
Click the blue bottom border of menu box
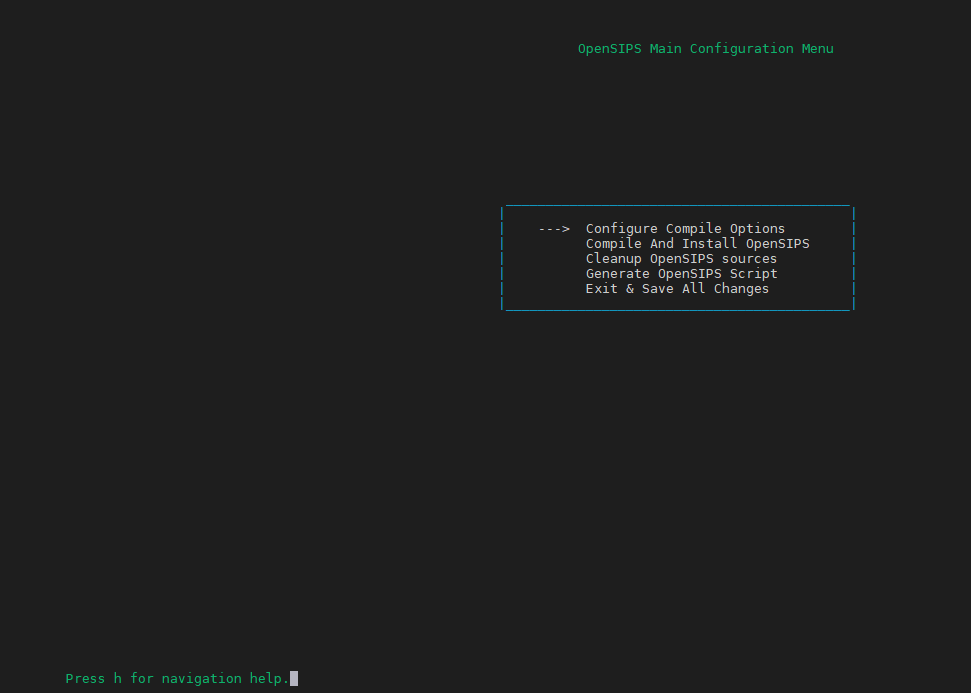pyautogui.click(x=677, y=310)
